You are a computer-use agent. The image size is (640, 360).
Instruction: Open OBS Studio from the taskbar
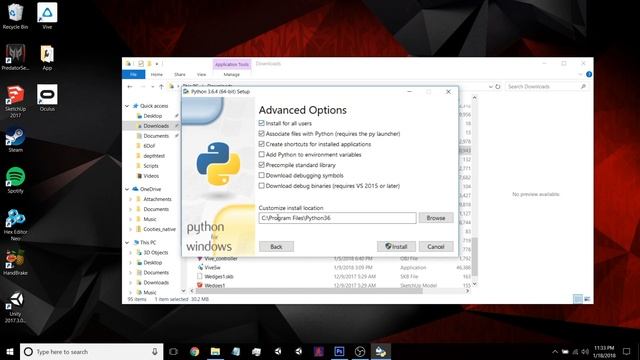[x=360, y=351]
